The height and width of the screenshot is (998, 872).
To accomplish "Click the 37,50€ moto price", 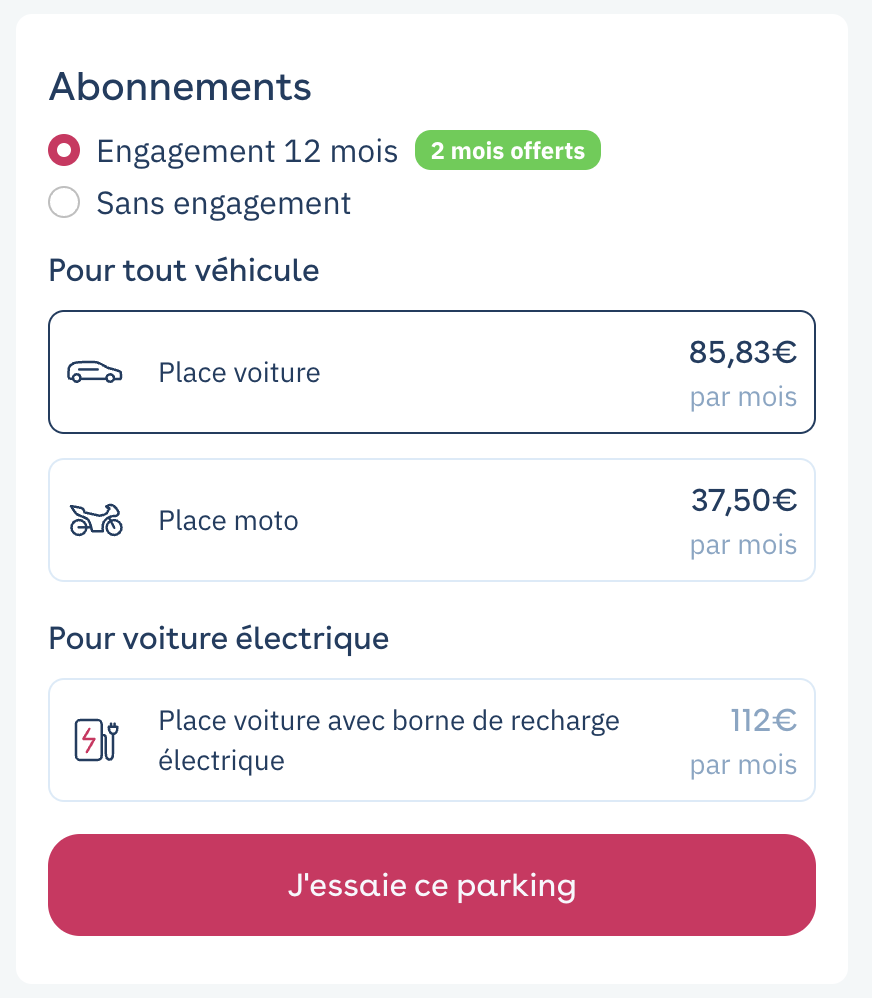I will [x=744, y=500].
